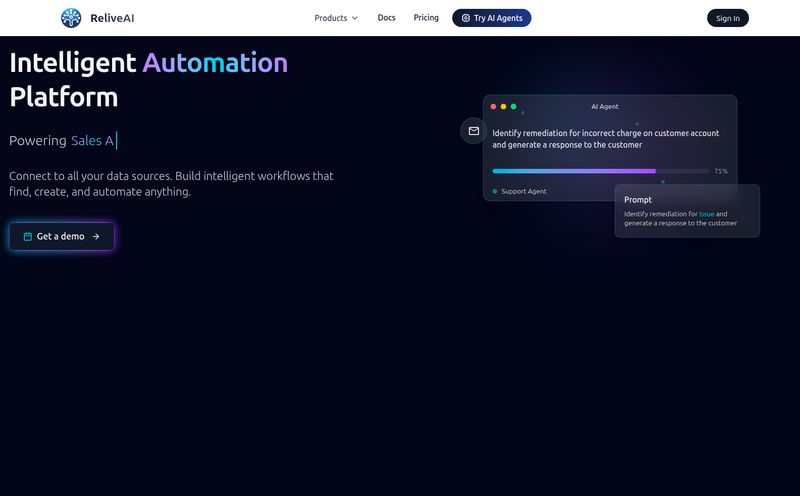Click the ReliveAI logo icon
This screenshot has width=800, height=496.
pos(71,18)
